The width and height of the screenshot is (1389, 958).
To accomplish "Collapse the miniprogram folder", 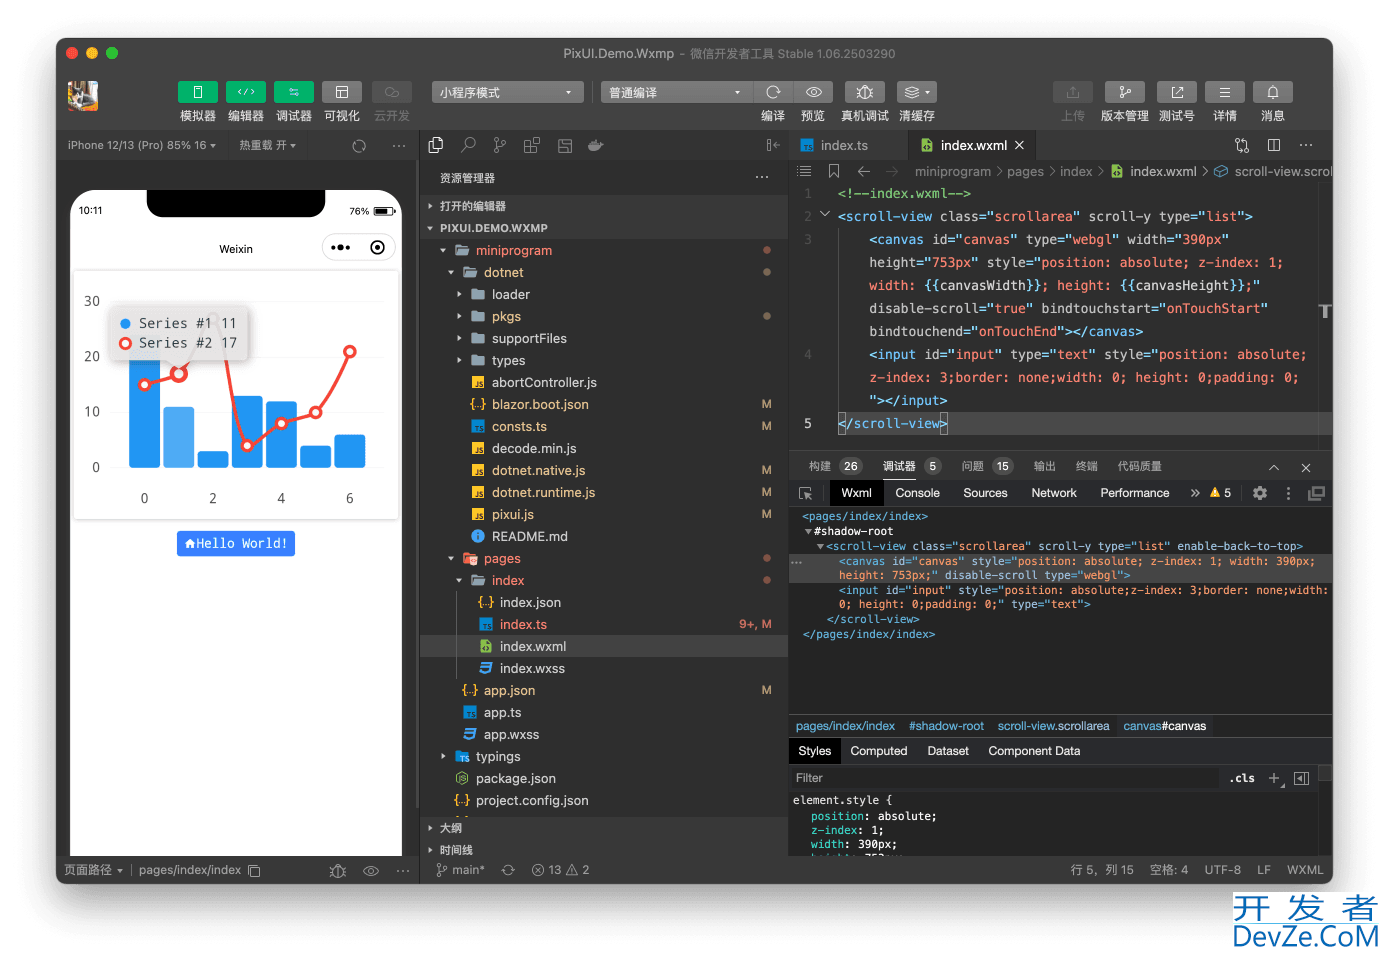I will [x=604, y=250].
